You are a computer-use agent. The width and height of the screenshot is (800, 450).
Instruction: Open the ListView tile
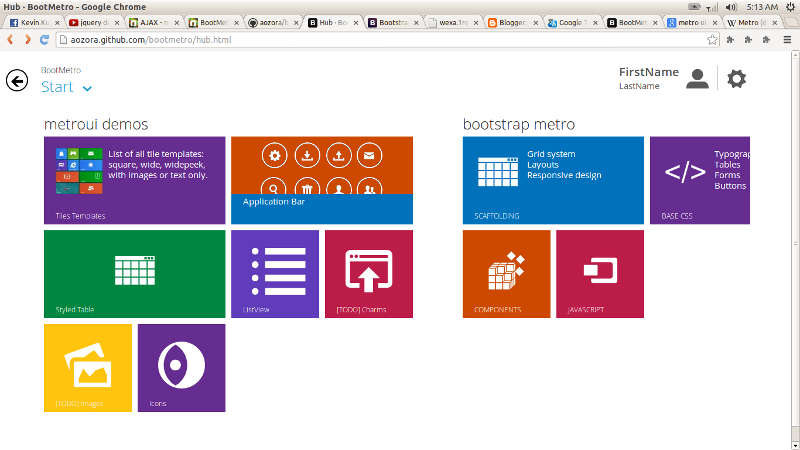tap(275, 274)
